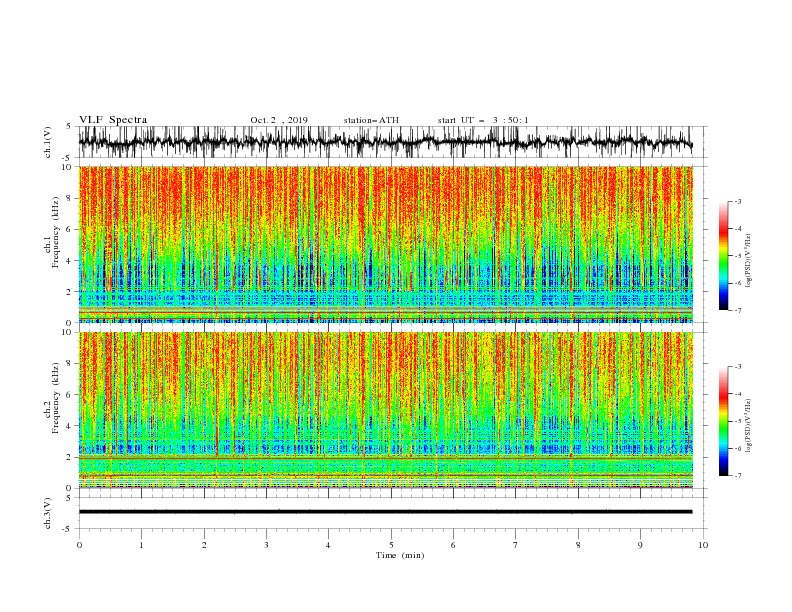Viewport: 792px width, 612px height.
Task: Click the "ch.1(V)" waveform axis label
Action: (x=48, y=142)
